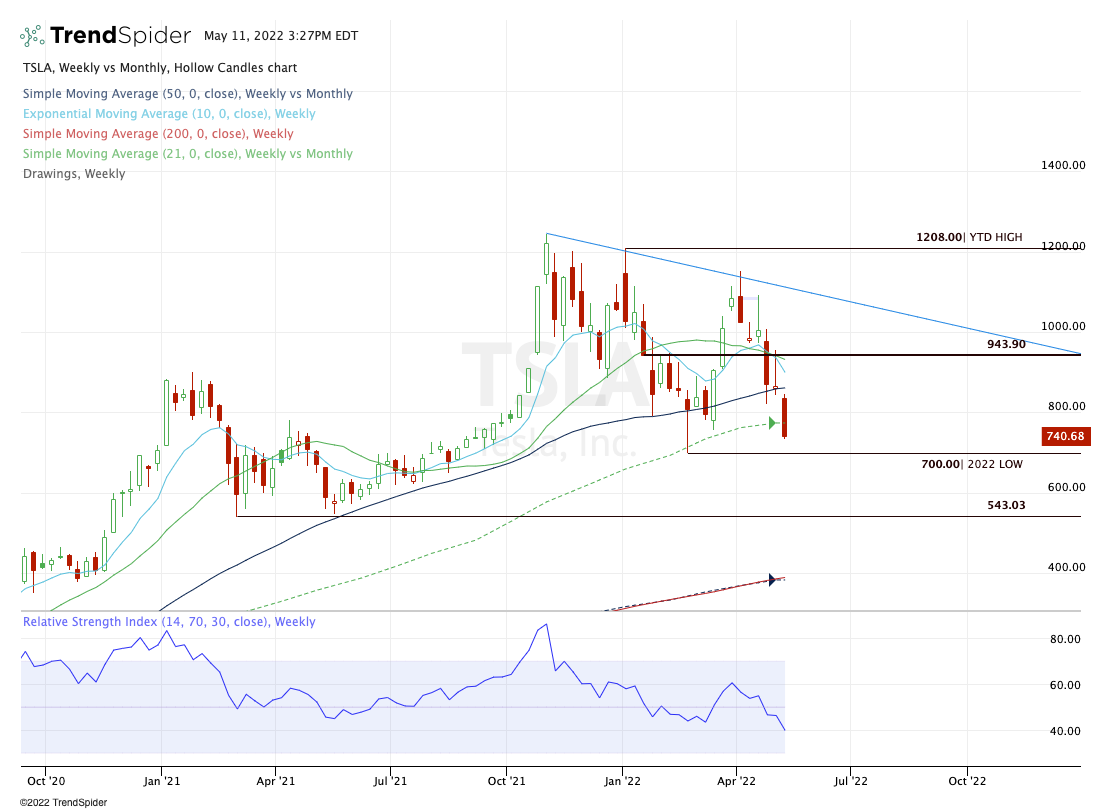1111x812 pixels.
Task: Click the RSI 60.00 axis label
Action: tap(1065, 684)
